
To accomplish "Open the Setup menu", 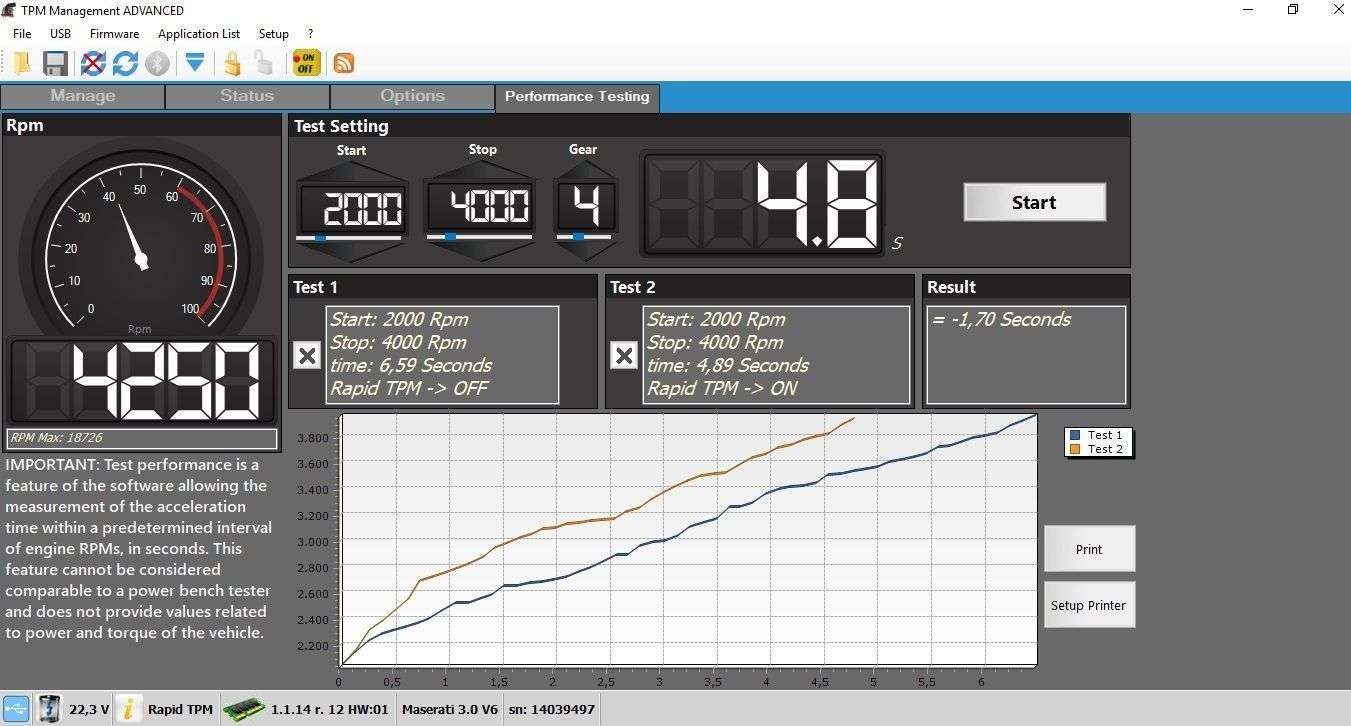I will [x=273, y=33].
